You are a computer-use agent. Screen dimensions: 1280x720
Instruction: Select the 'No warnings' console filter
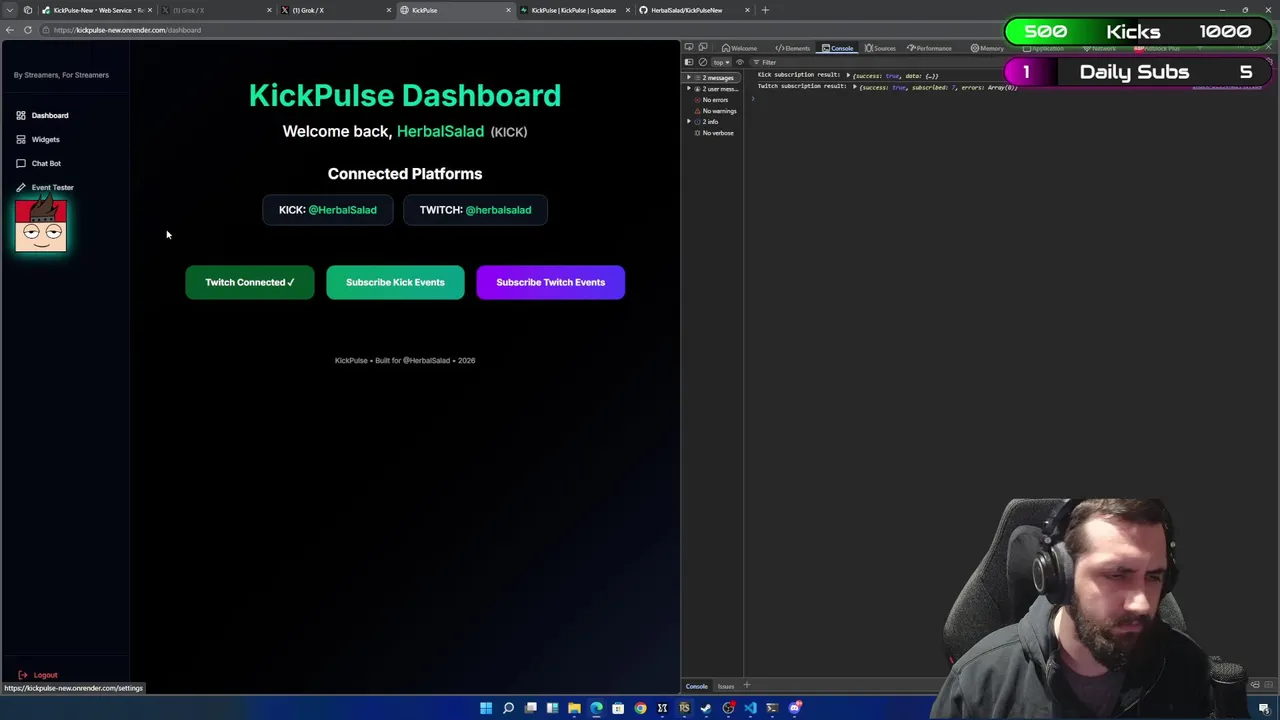718,111
